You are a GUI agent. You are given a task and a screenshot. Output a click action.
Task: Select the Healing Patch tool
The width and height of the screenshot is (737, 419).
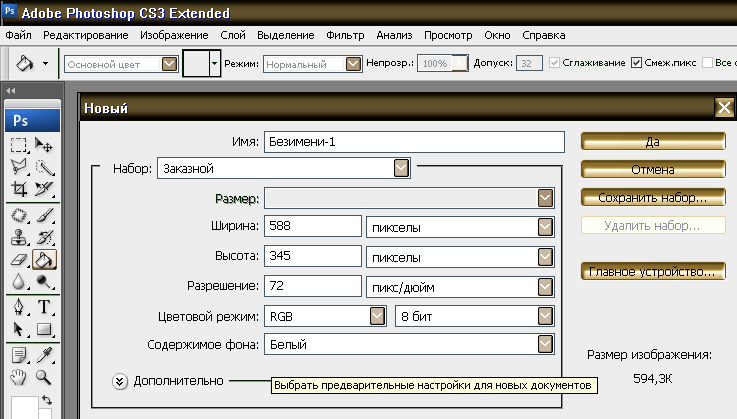[19, 216]
